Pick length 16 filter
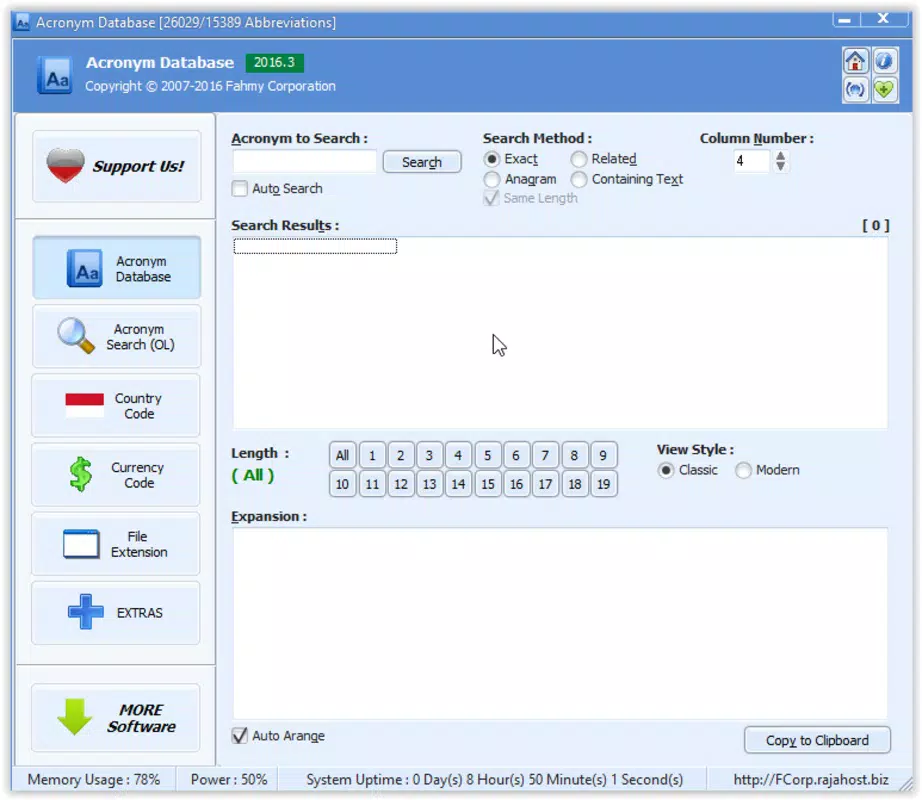Viewport: 922px width, 800px height. [516, 484]
